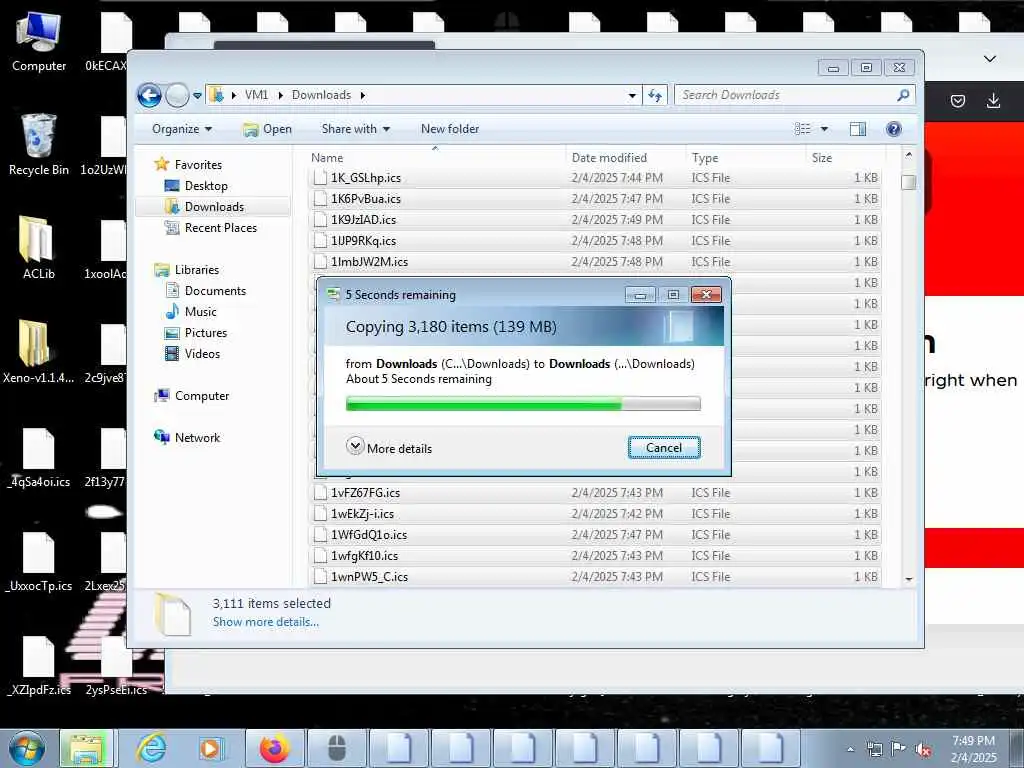Screen dimensions: 1024x768
Task: Click VM1 in the address breadcrumb
Action: [256, 95]
